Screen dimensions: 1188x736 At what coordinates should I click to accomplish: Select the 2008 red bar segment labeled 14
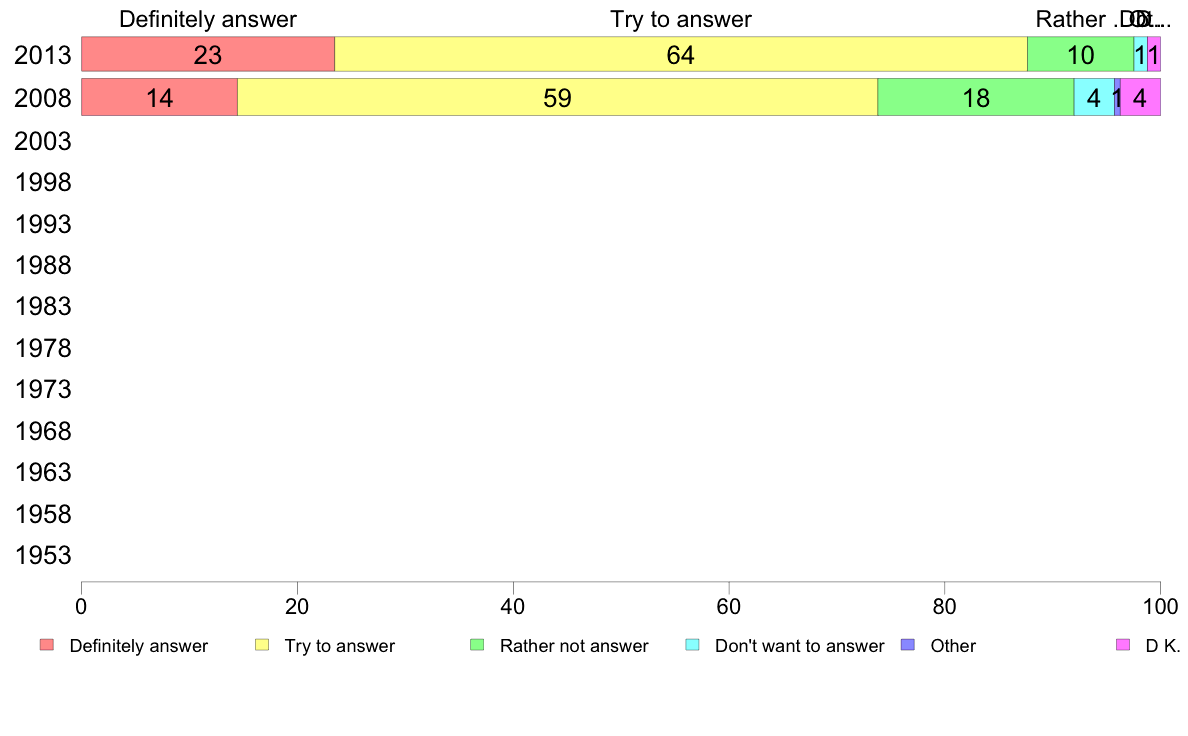click(x=159, y=97)
